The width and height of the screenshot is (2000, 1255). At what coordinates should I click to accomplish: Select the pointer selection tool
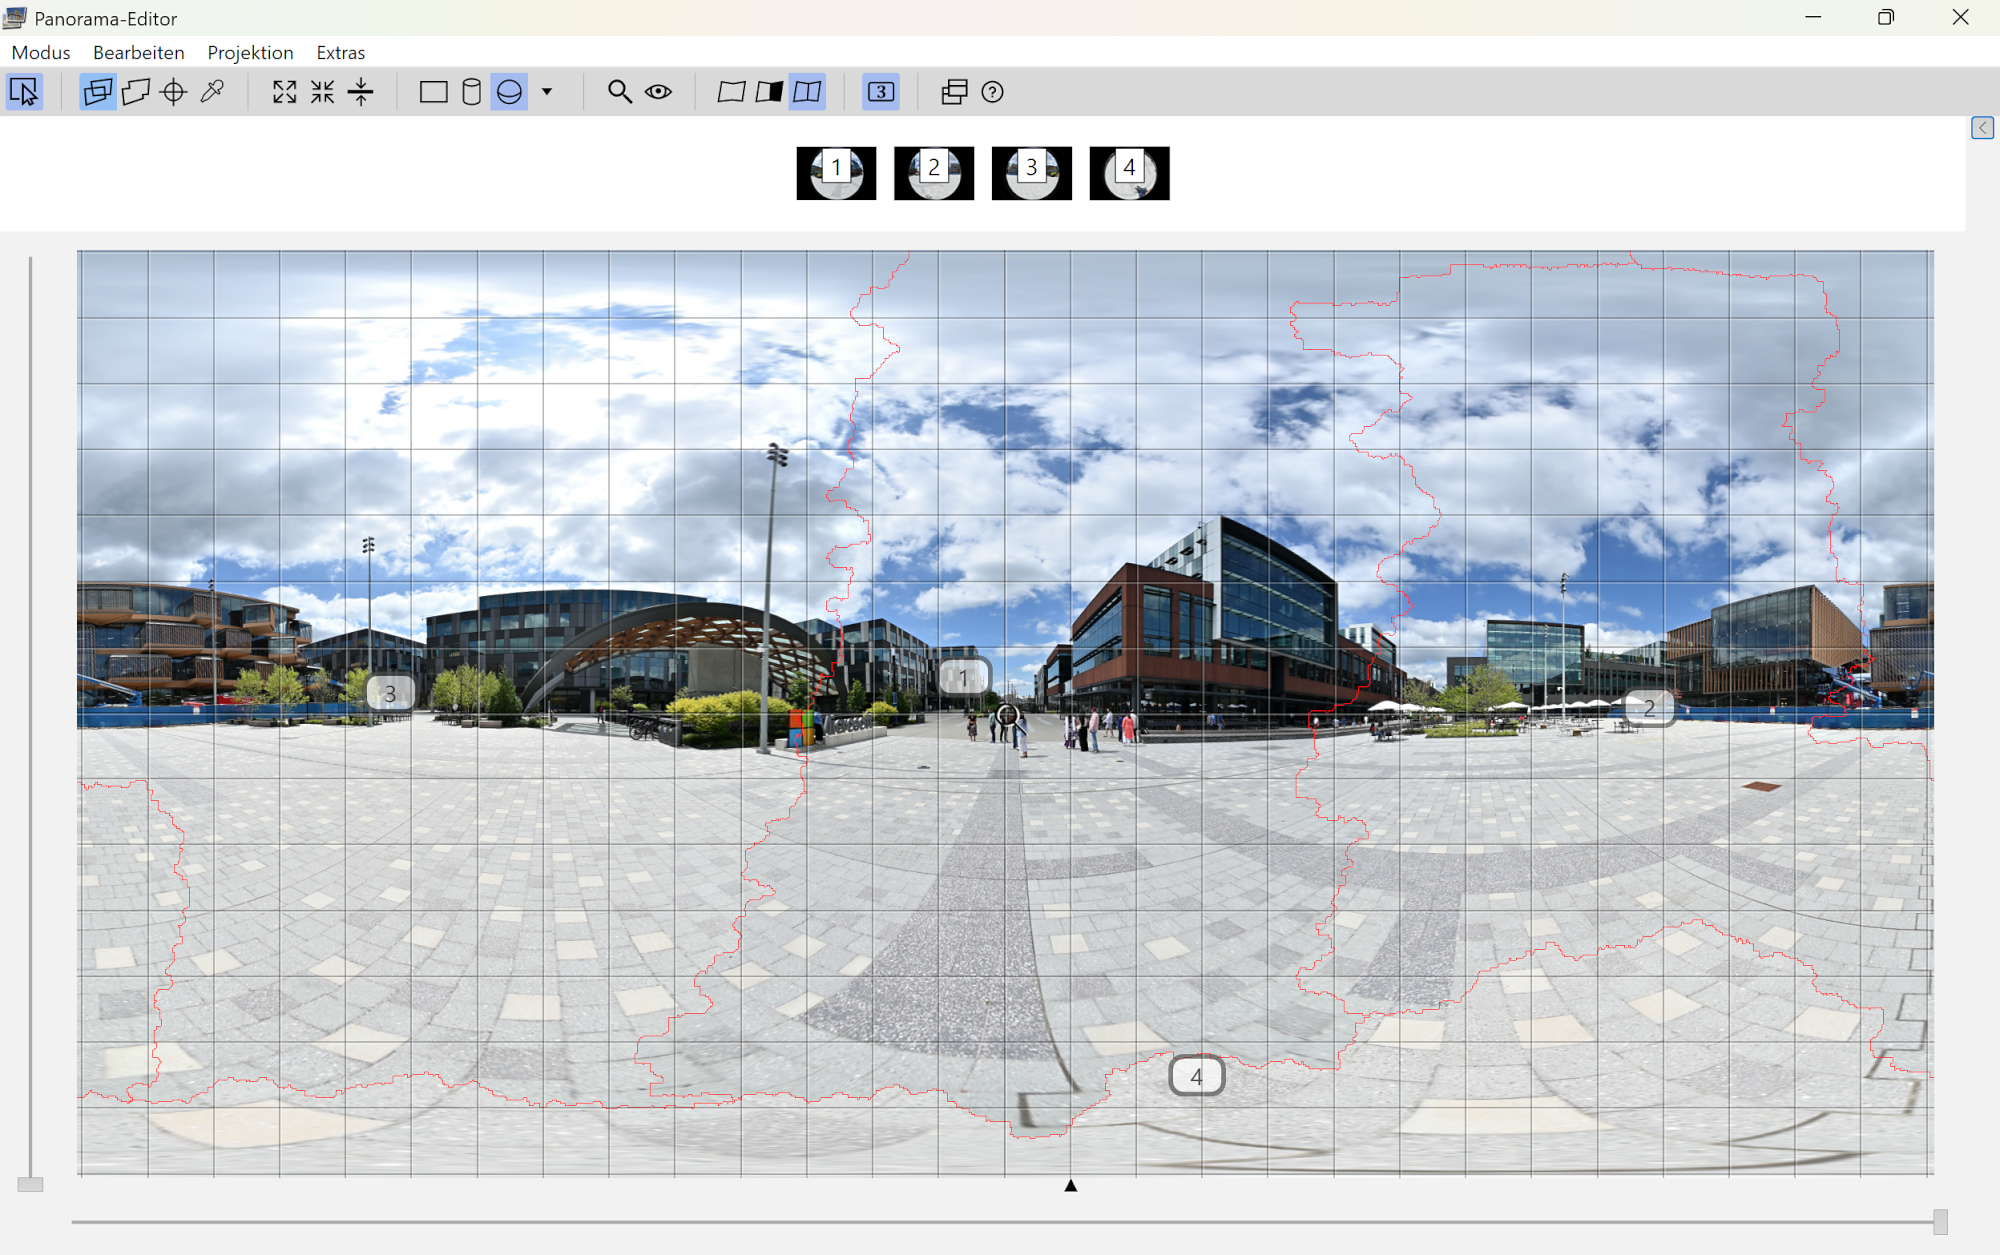(x=24, y=92)
